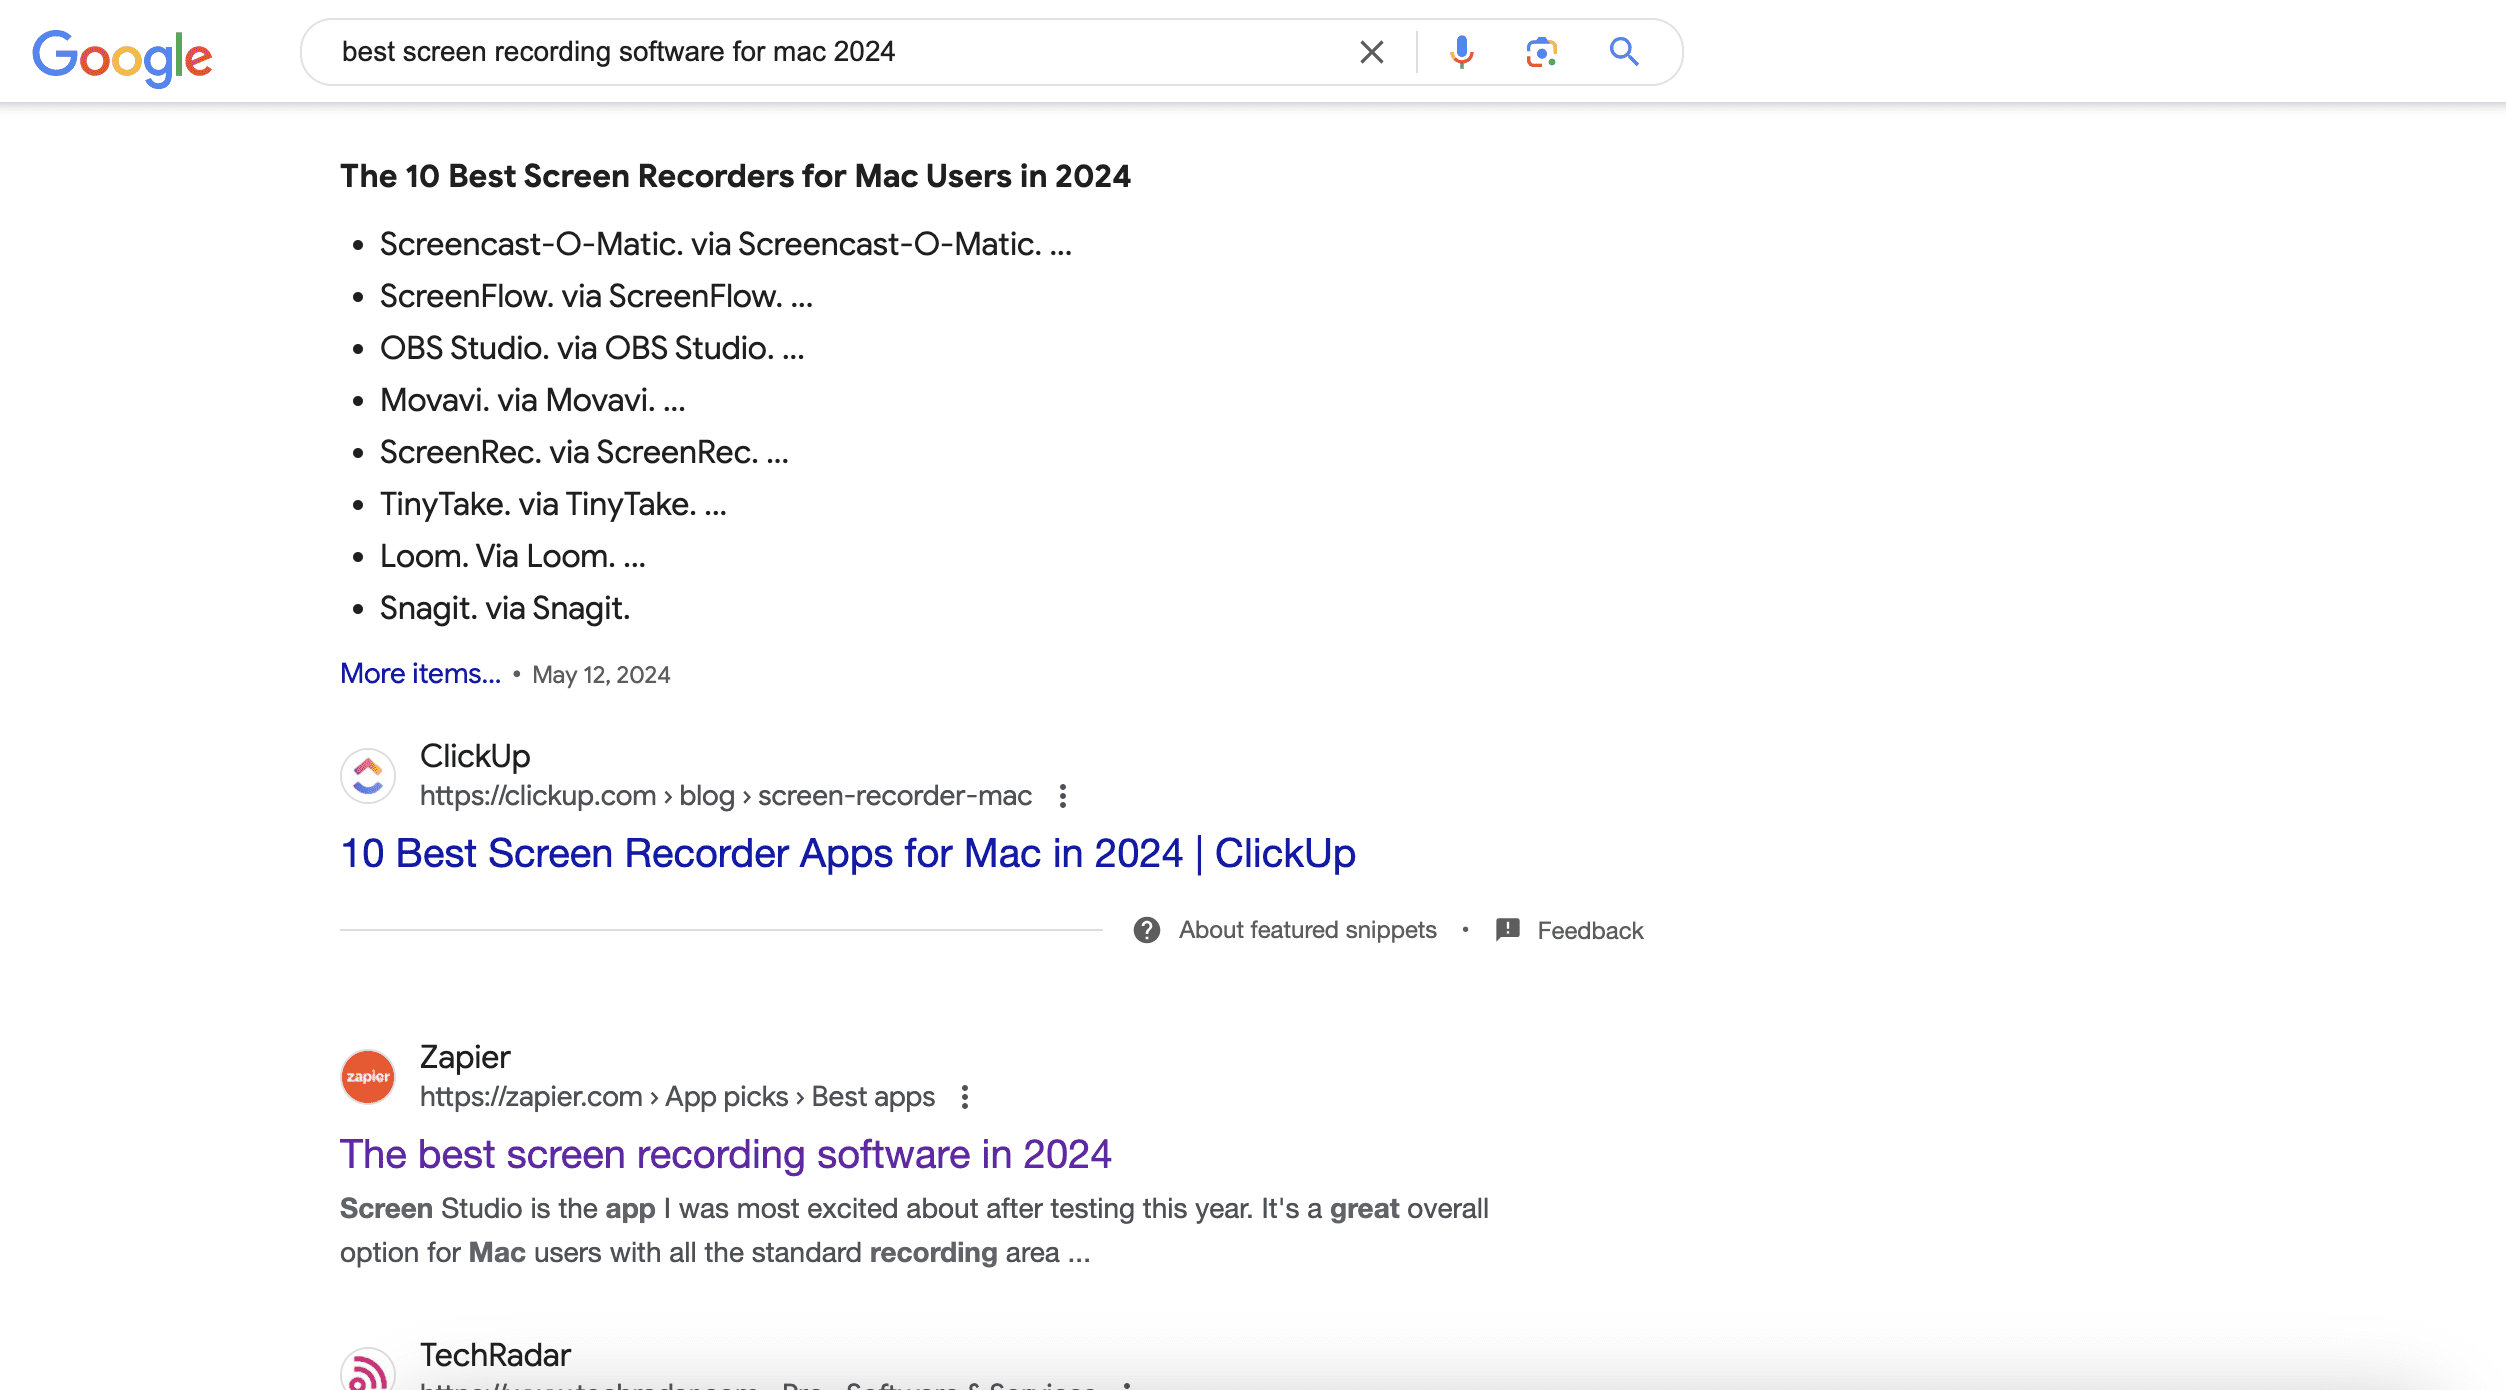Click the three-dot menu next to ClickUp result

pyautogui.click(x=1063, y=794)
